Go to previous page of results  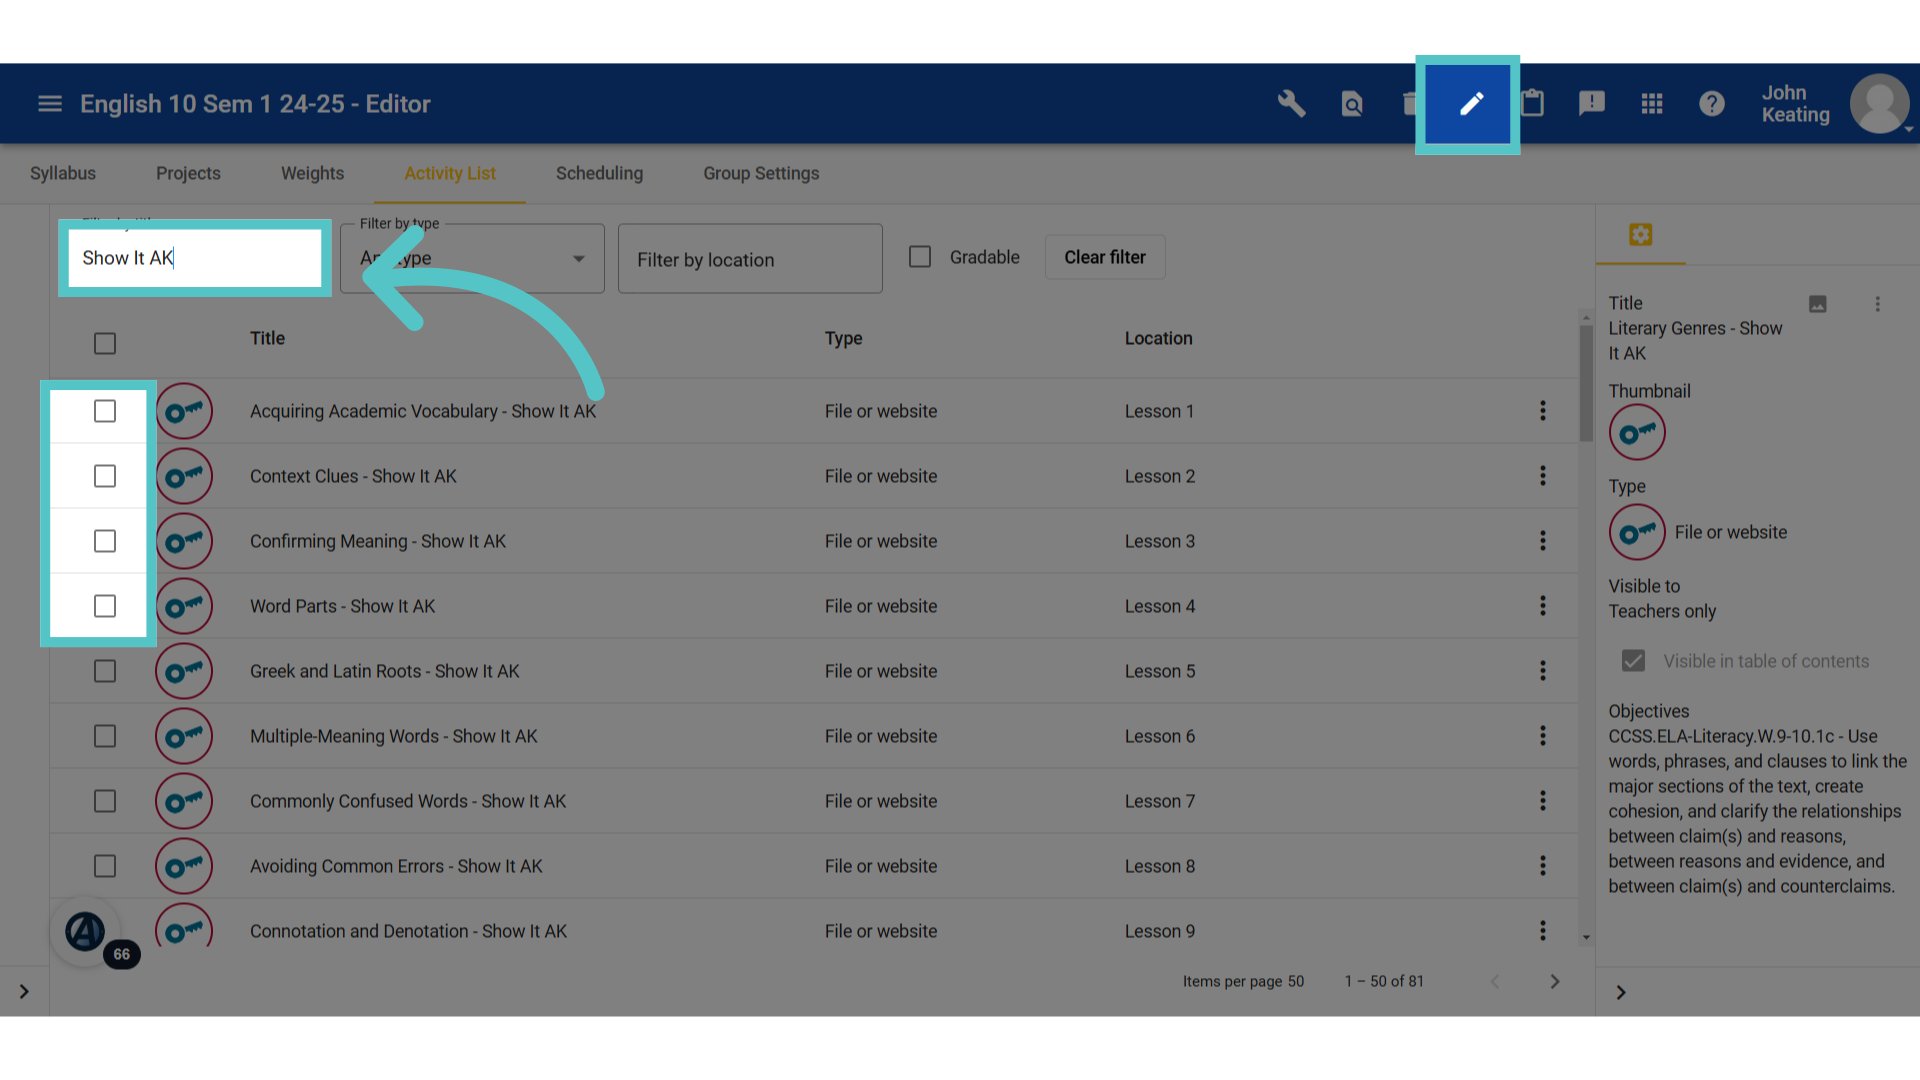point(1495,982)
